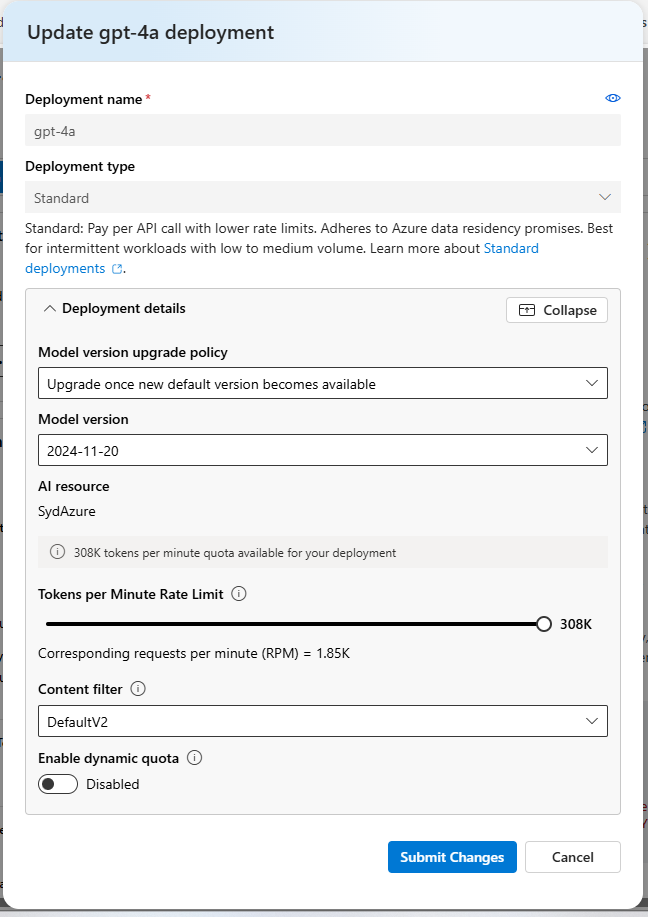The width and height of the screenshot is (648, 917).
Task: Click the gpt-4a deployment name field
Action: pos(322,130)
